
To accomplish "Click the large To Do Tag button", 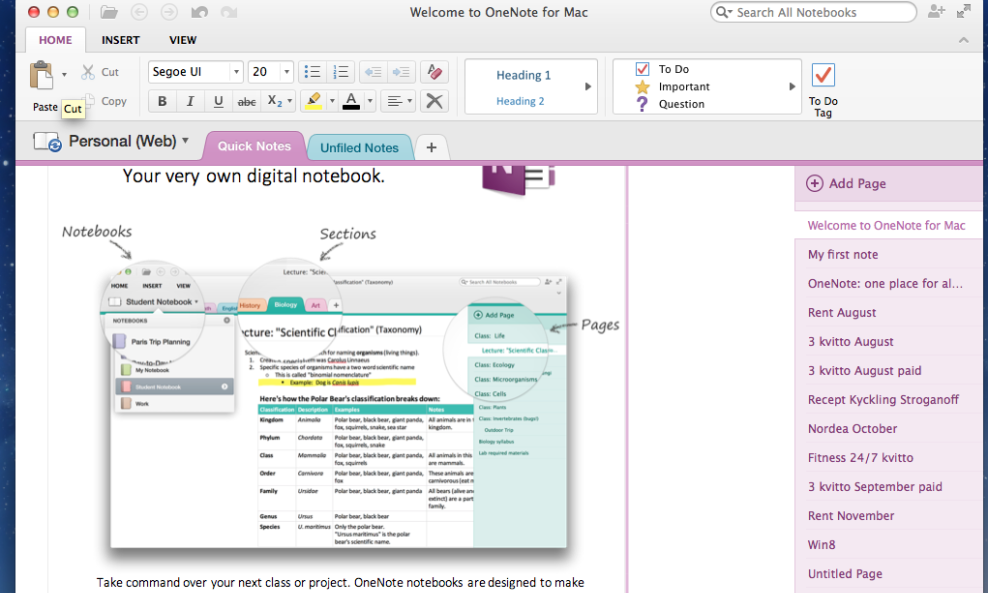I will (x=823, y=89).
